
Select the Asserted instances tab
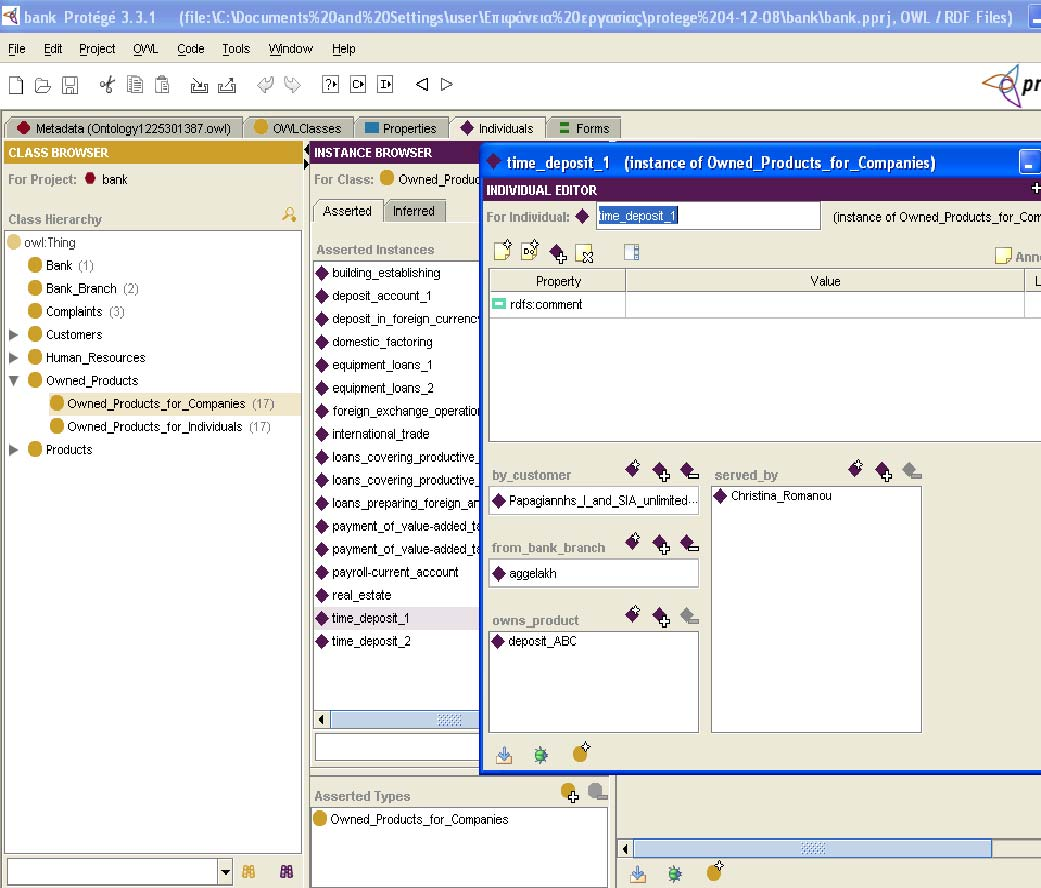pos(347,211)
